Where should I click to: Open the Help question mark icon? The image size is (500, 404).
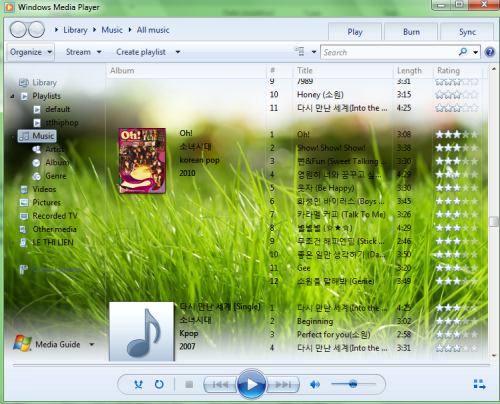[x=490, y=52]
